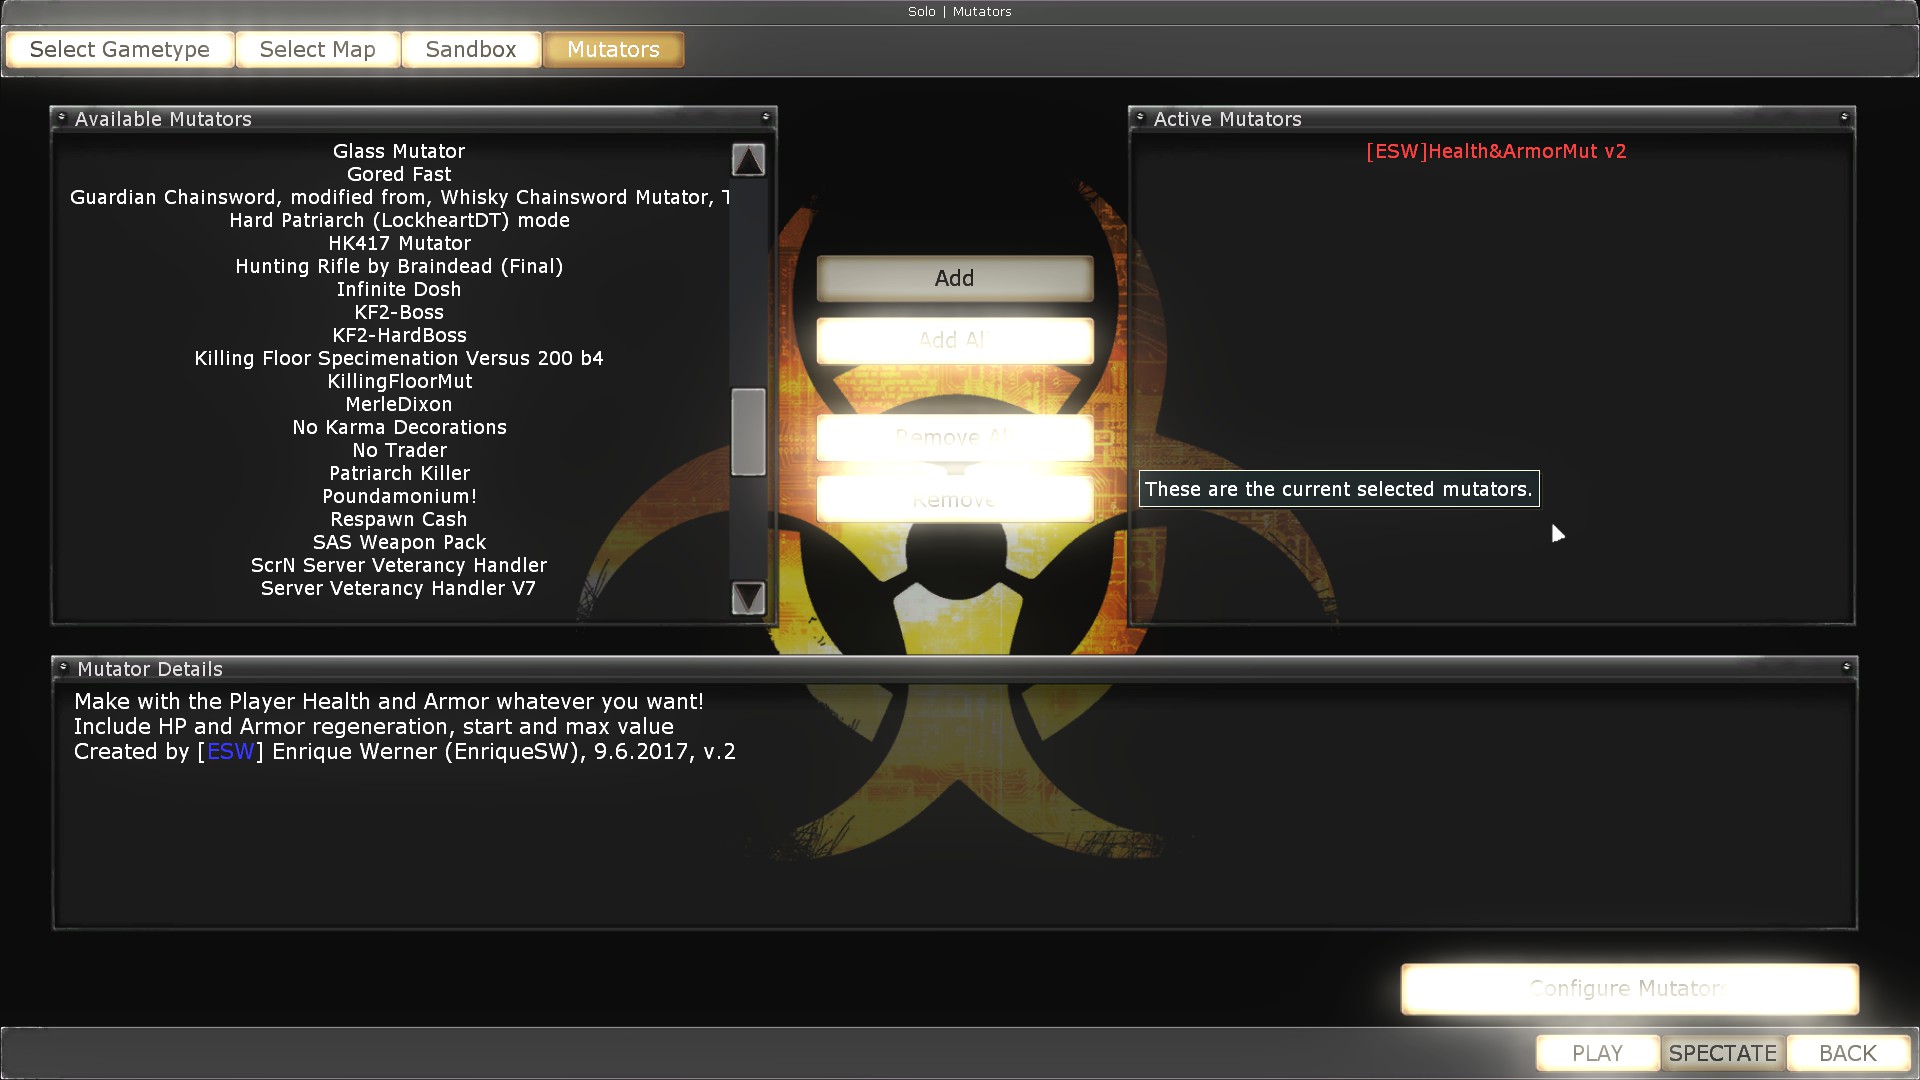
Task: Click the scroll up arrow in mutator list
Action: pyautogui.click(x=748, y=160)
